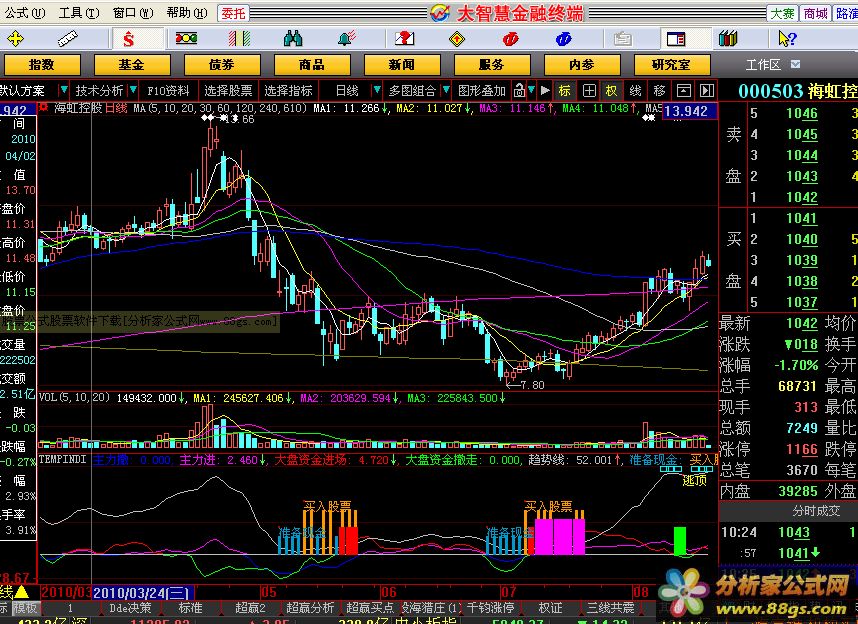
Task: Click the 选择指标 button
Action: coord(288,90)
